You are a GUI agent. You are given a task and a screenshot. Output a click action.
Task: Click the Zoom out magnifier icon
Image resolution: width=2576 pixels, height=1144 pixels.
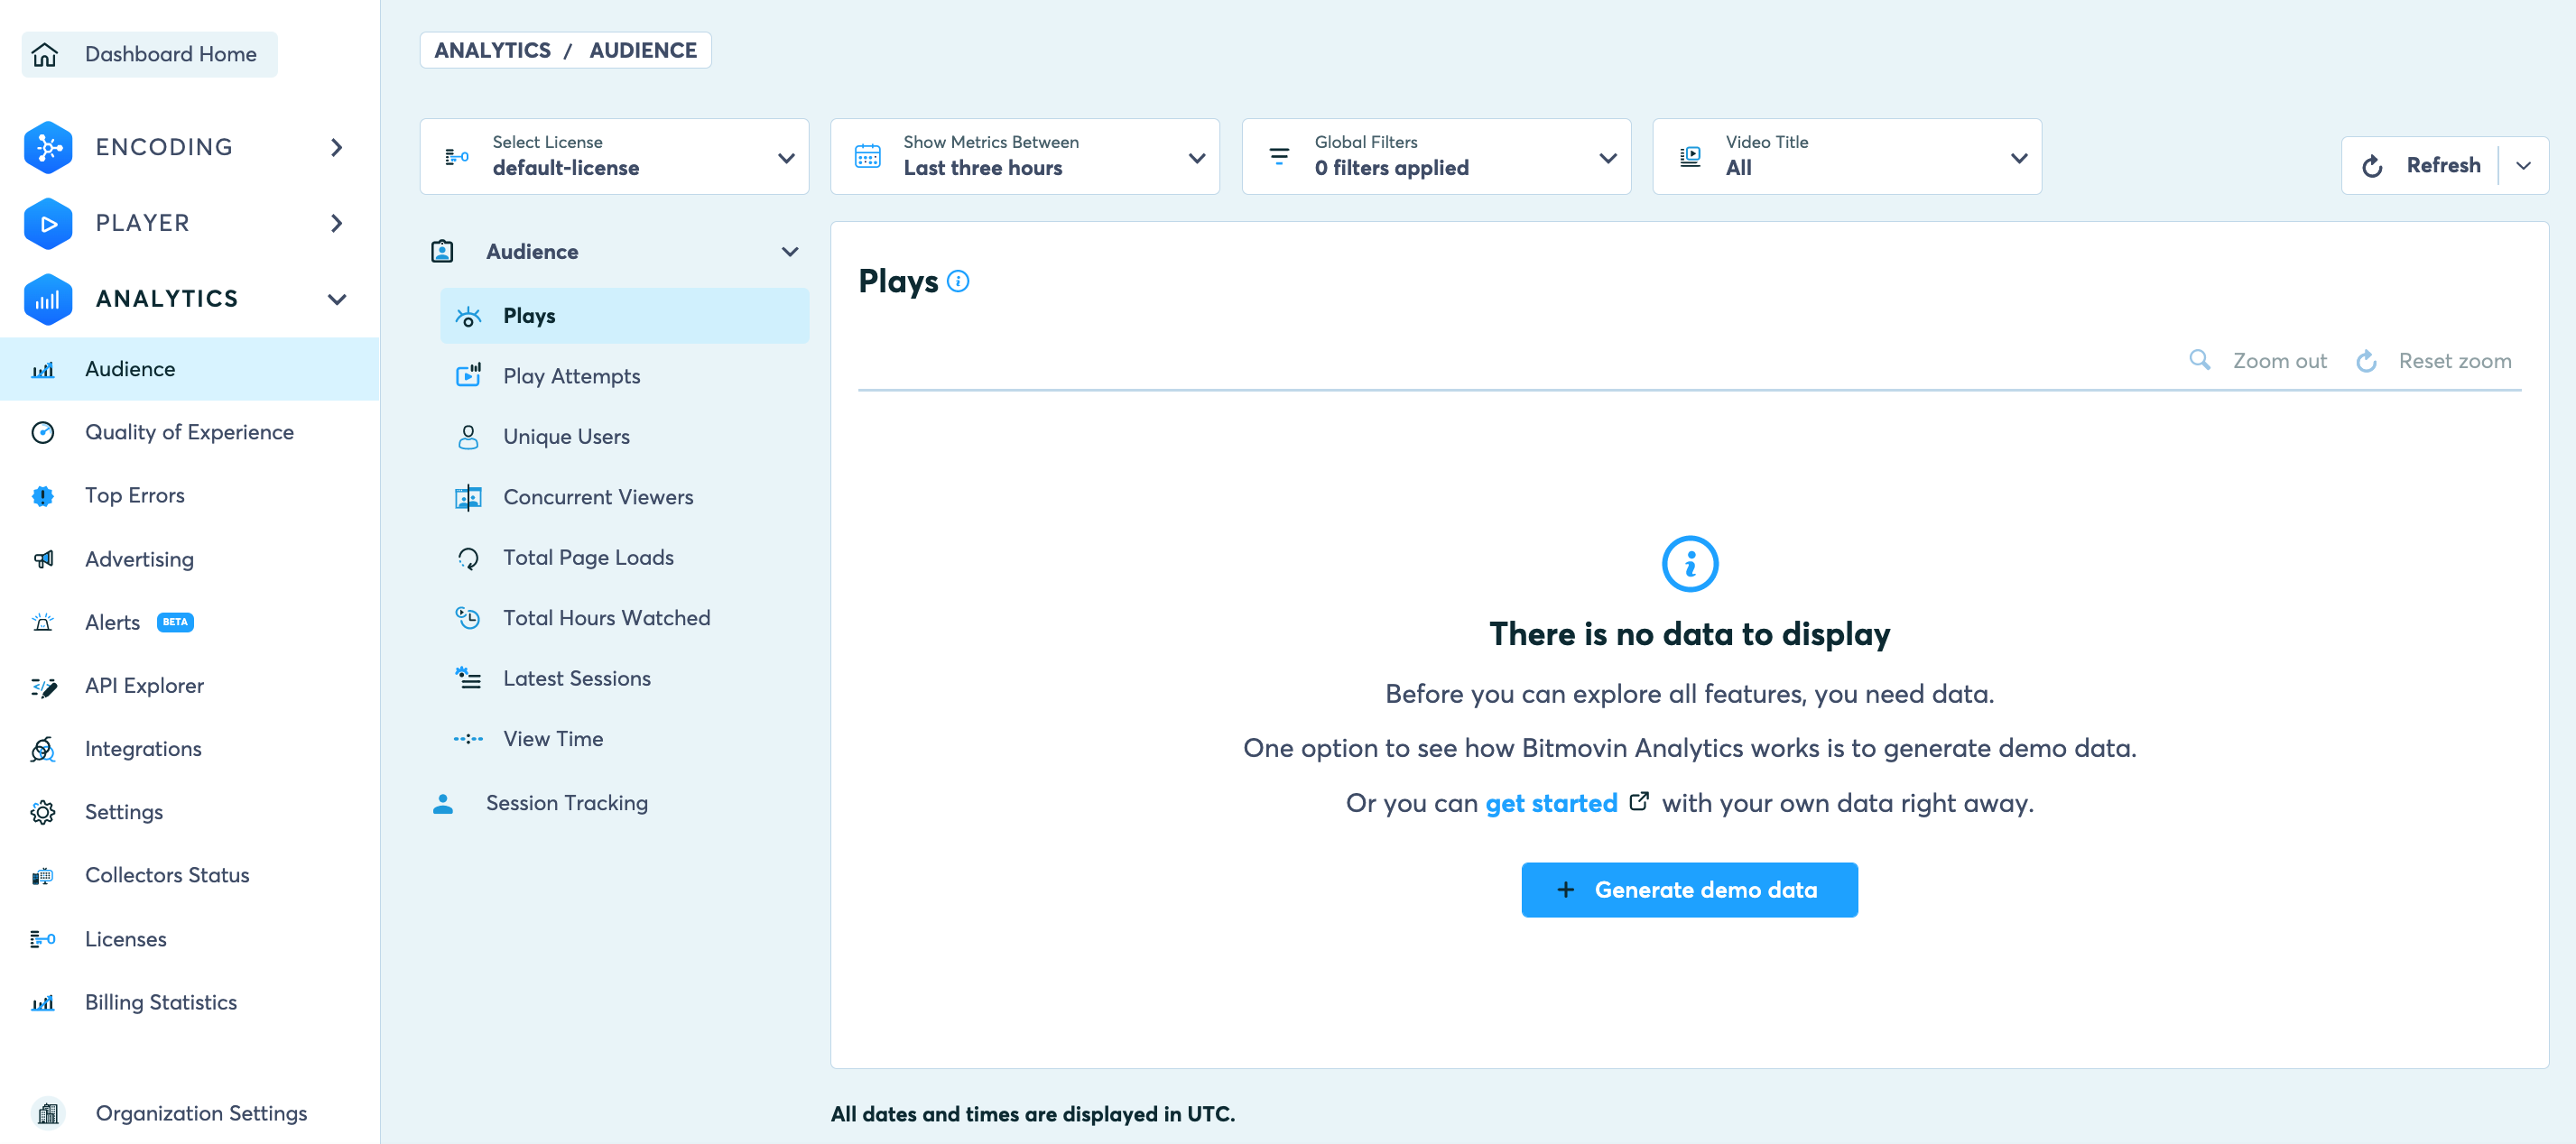coord(2199,360)
